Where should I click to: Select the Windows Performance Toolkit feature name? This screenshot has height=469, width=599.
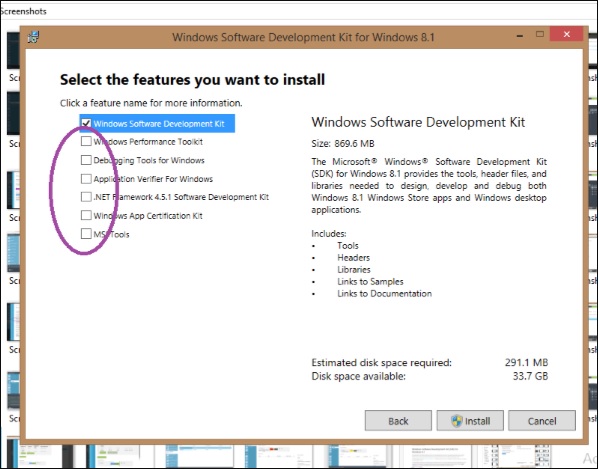pos(148,142)
